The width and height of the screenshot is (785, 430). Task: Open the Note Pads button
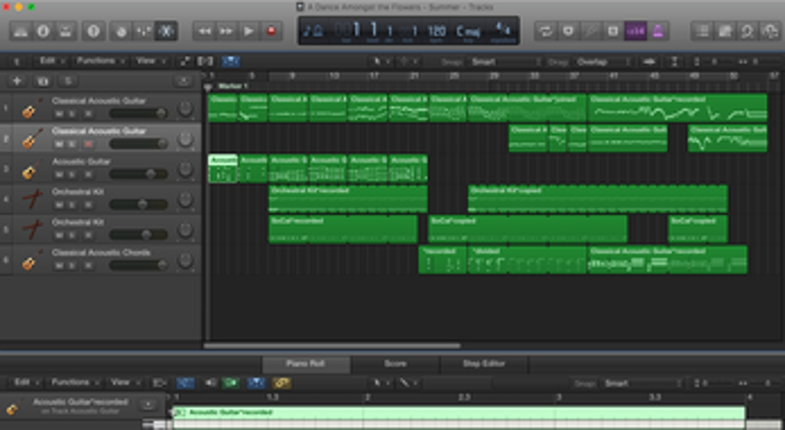click(x=725, y=32)
